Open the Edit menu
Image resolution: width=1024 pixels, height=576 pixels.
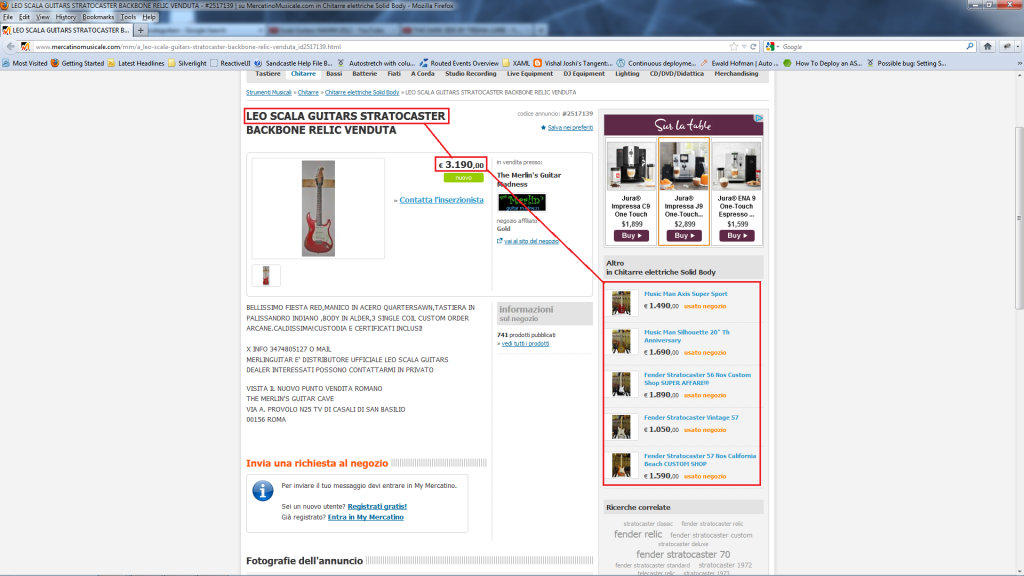point(24,17)
